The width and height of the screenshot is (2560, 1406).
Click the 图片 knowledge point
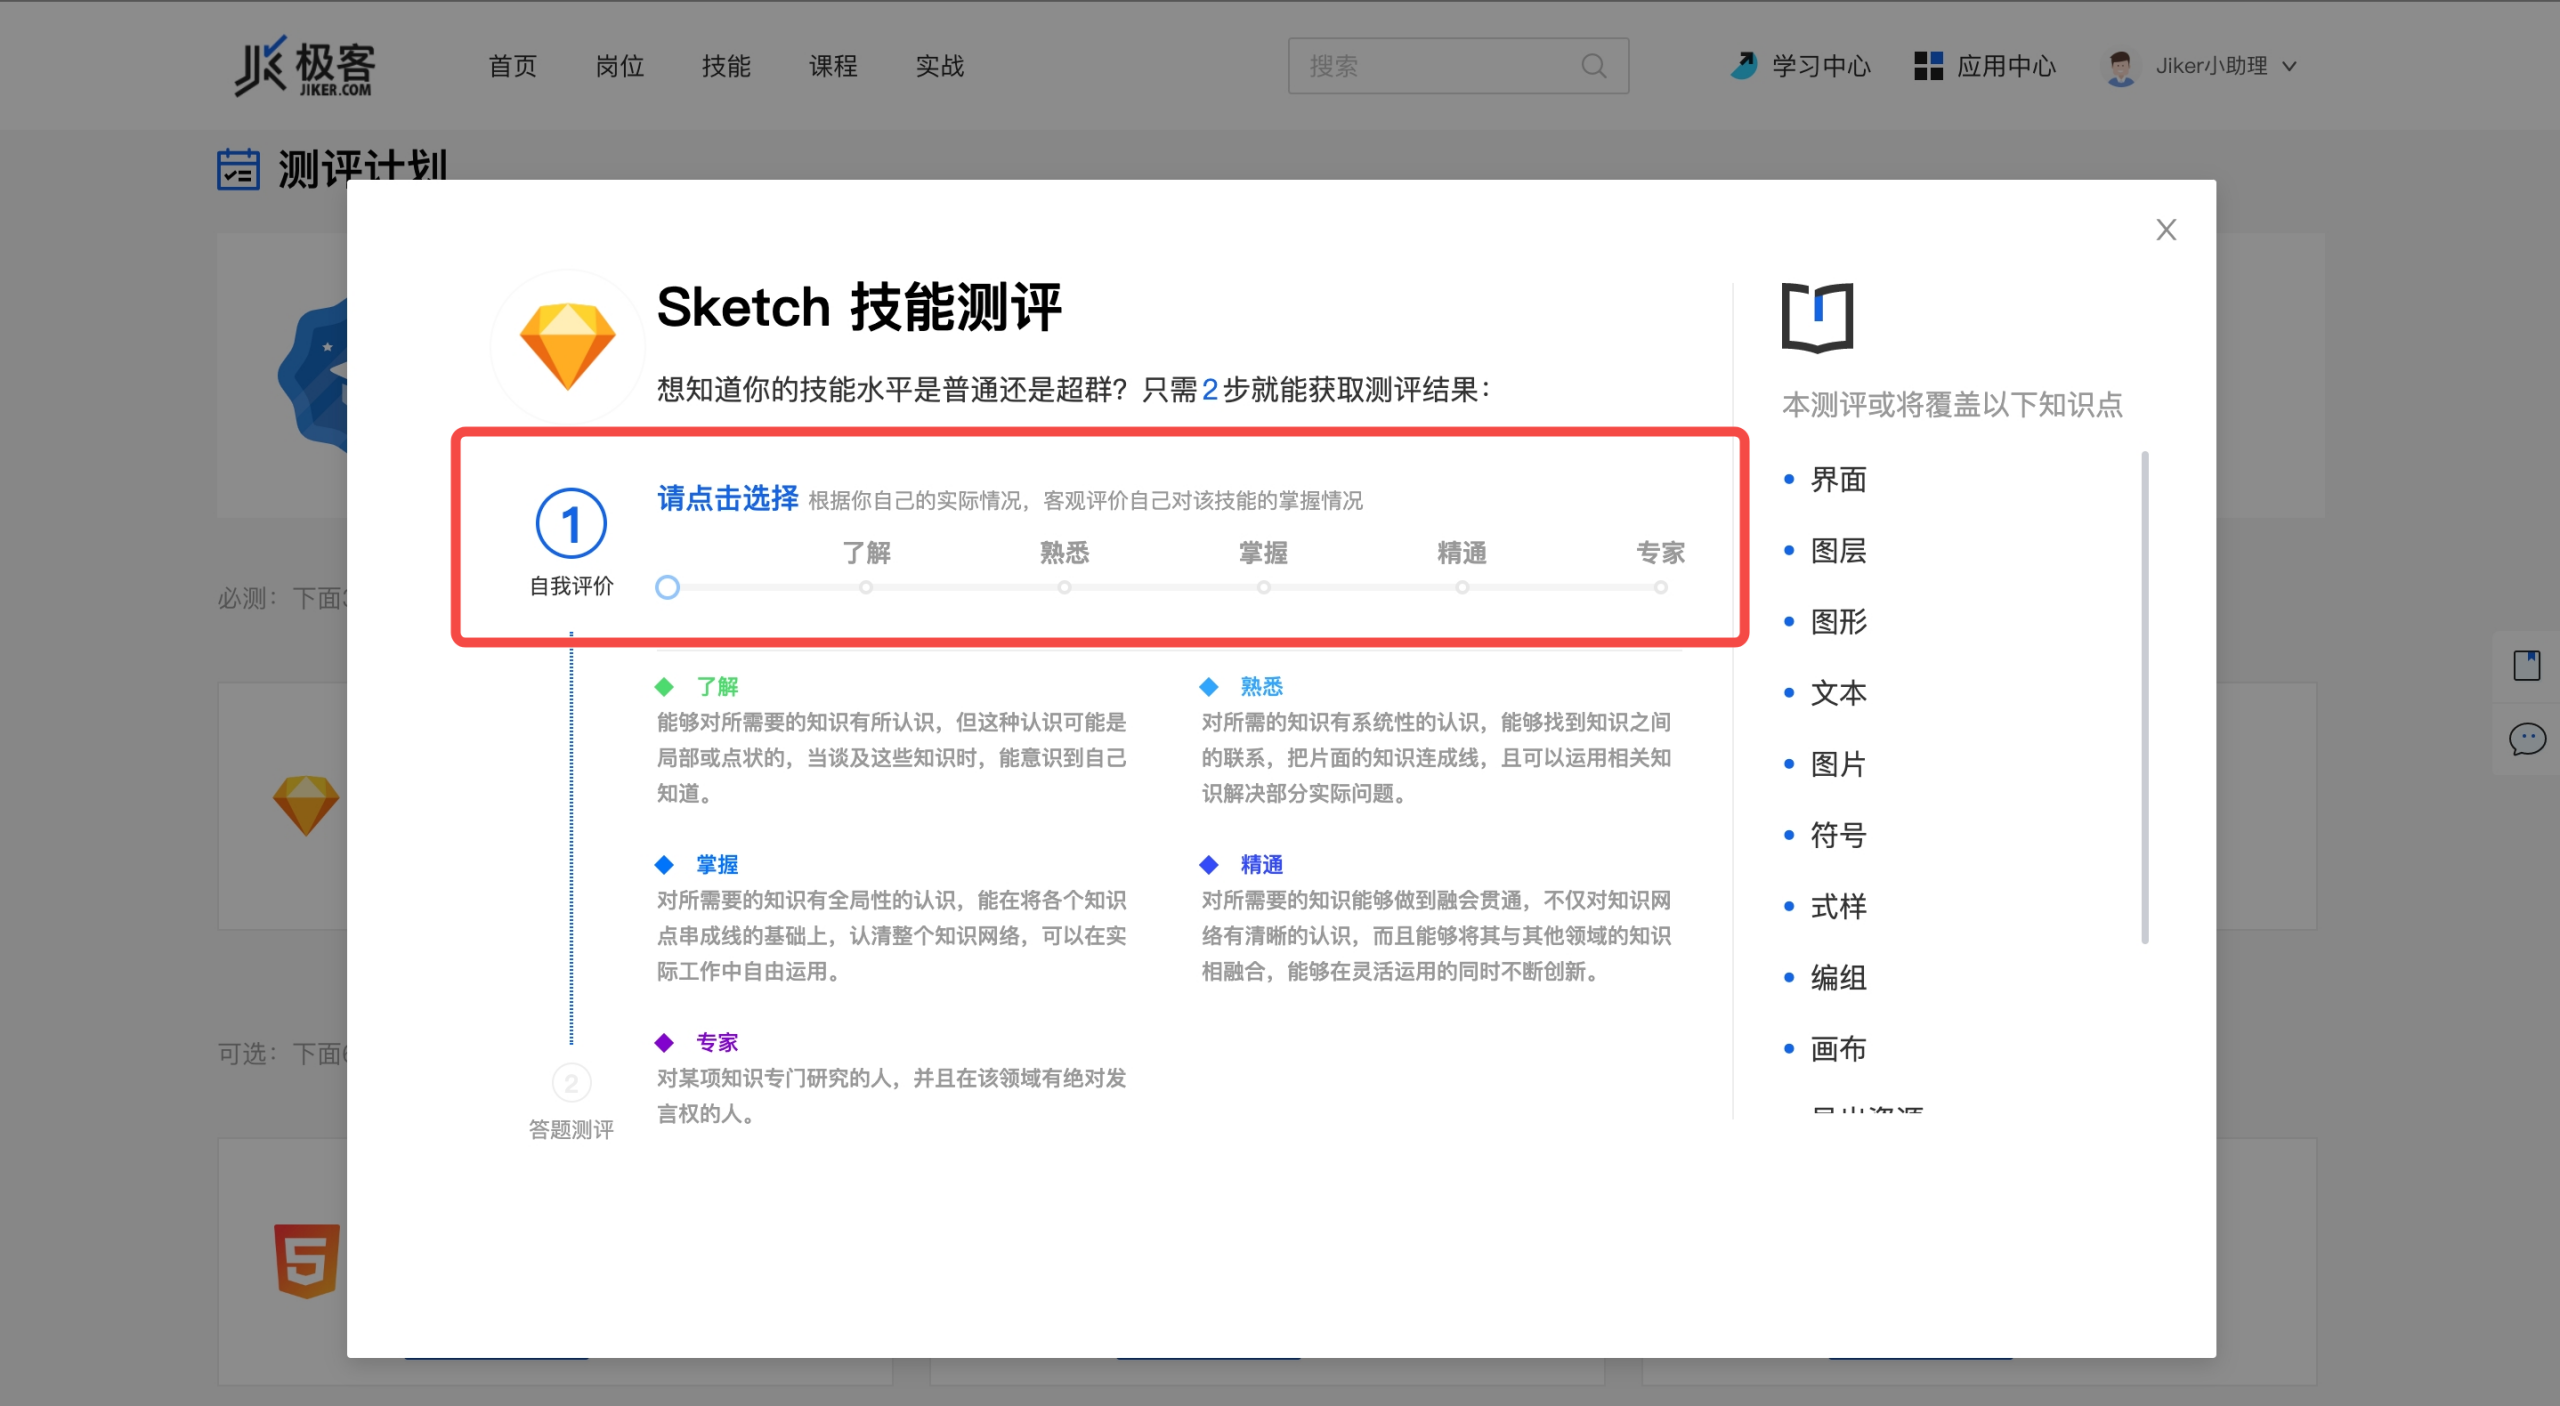pyautogui.click(x=1838, y=765)
